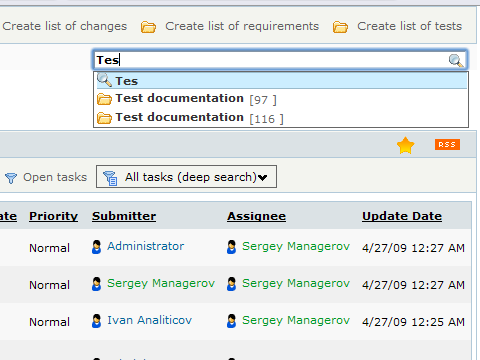Click folder icon beside Create list of tests

click(x=340, y=27)
